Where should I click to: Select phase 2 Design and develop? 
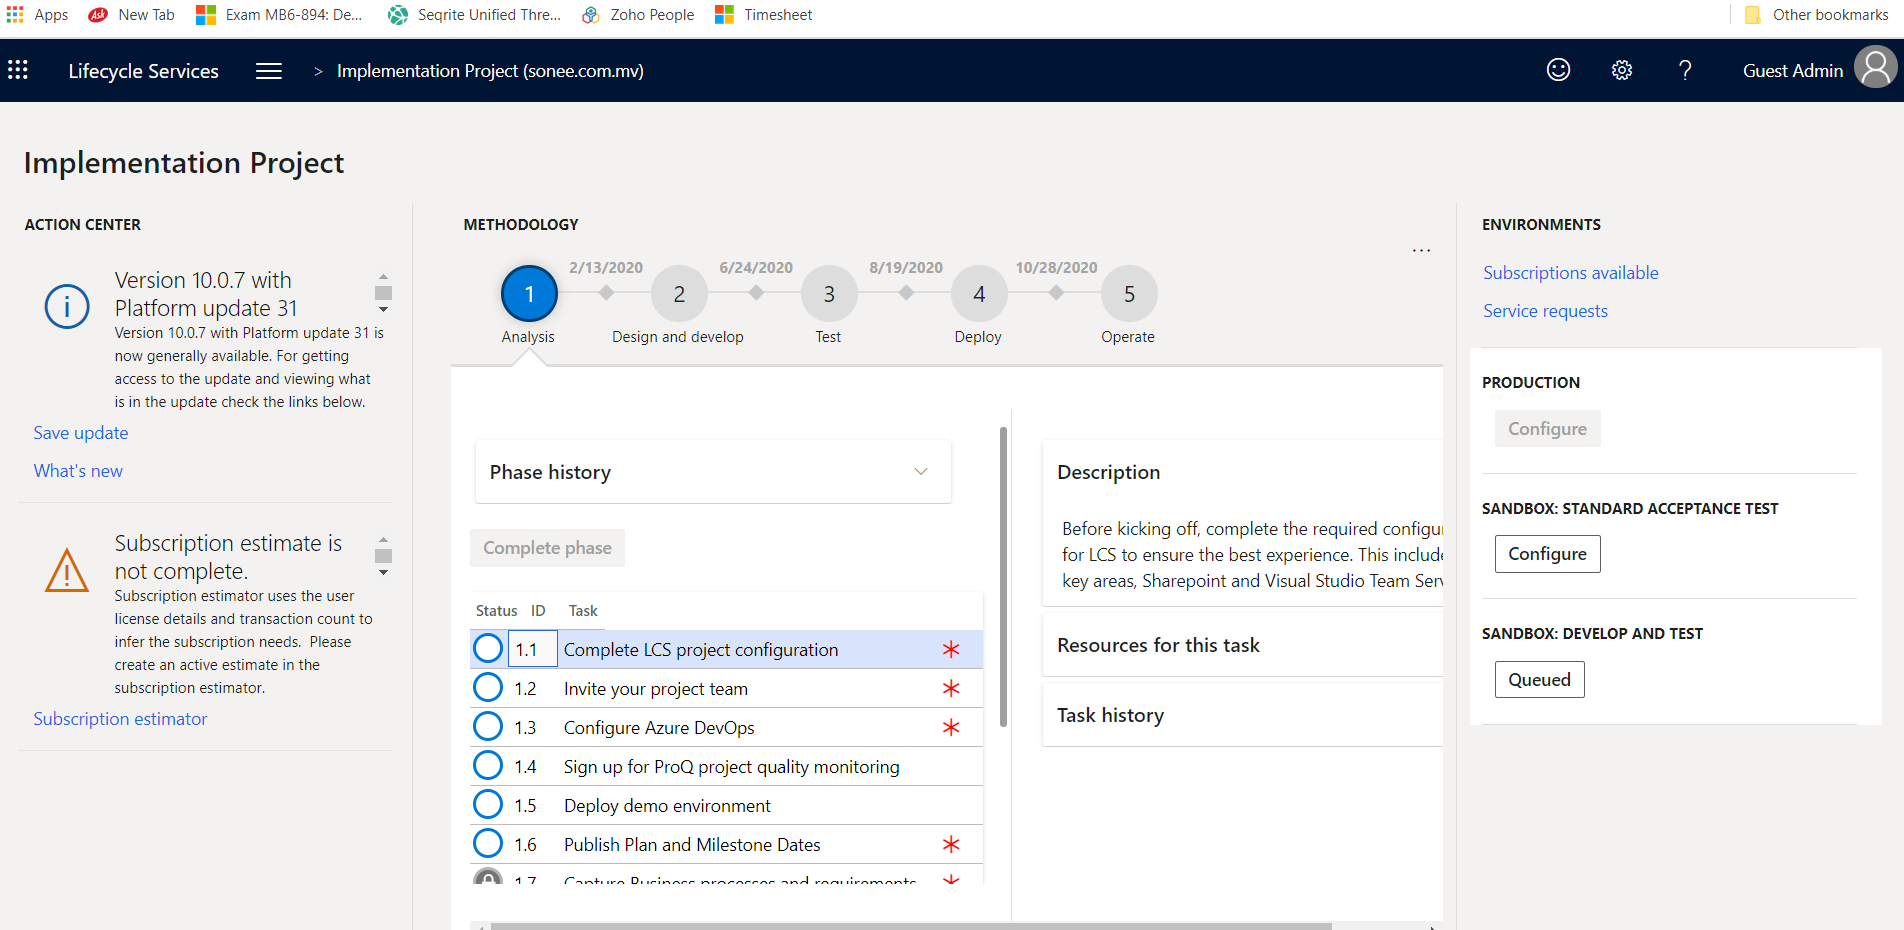click(x=679, y=294)
